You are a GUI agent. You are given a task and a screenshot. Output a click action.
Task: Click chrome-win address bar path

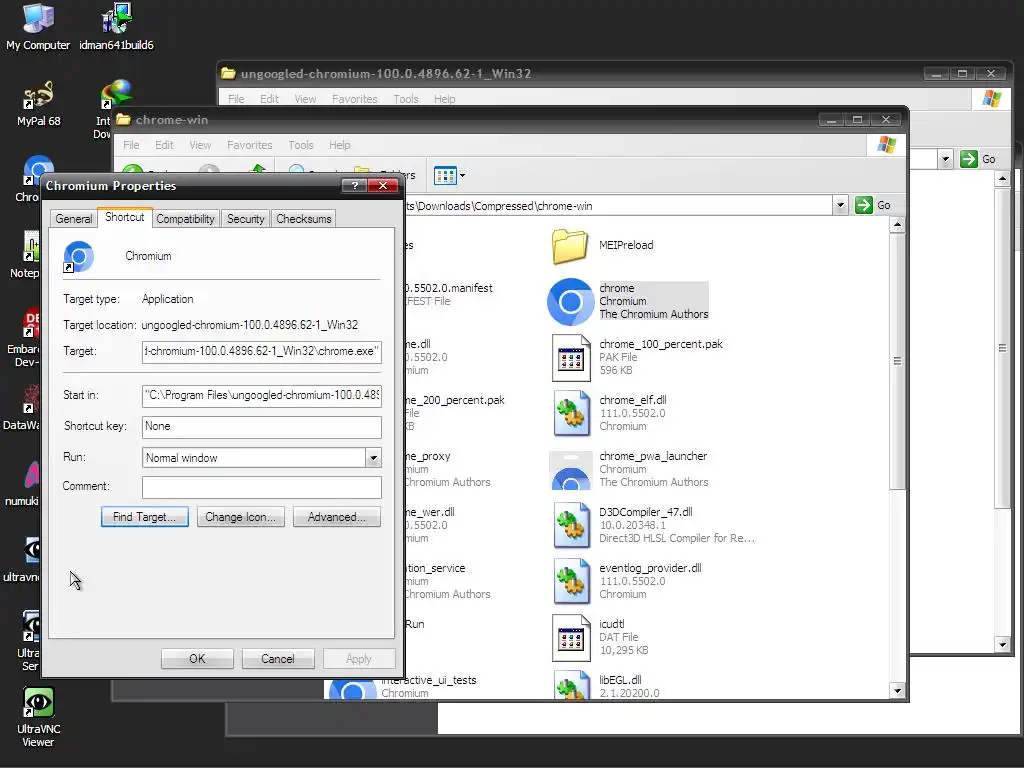coord(500,206)
